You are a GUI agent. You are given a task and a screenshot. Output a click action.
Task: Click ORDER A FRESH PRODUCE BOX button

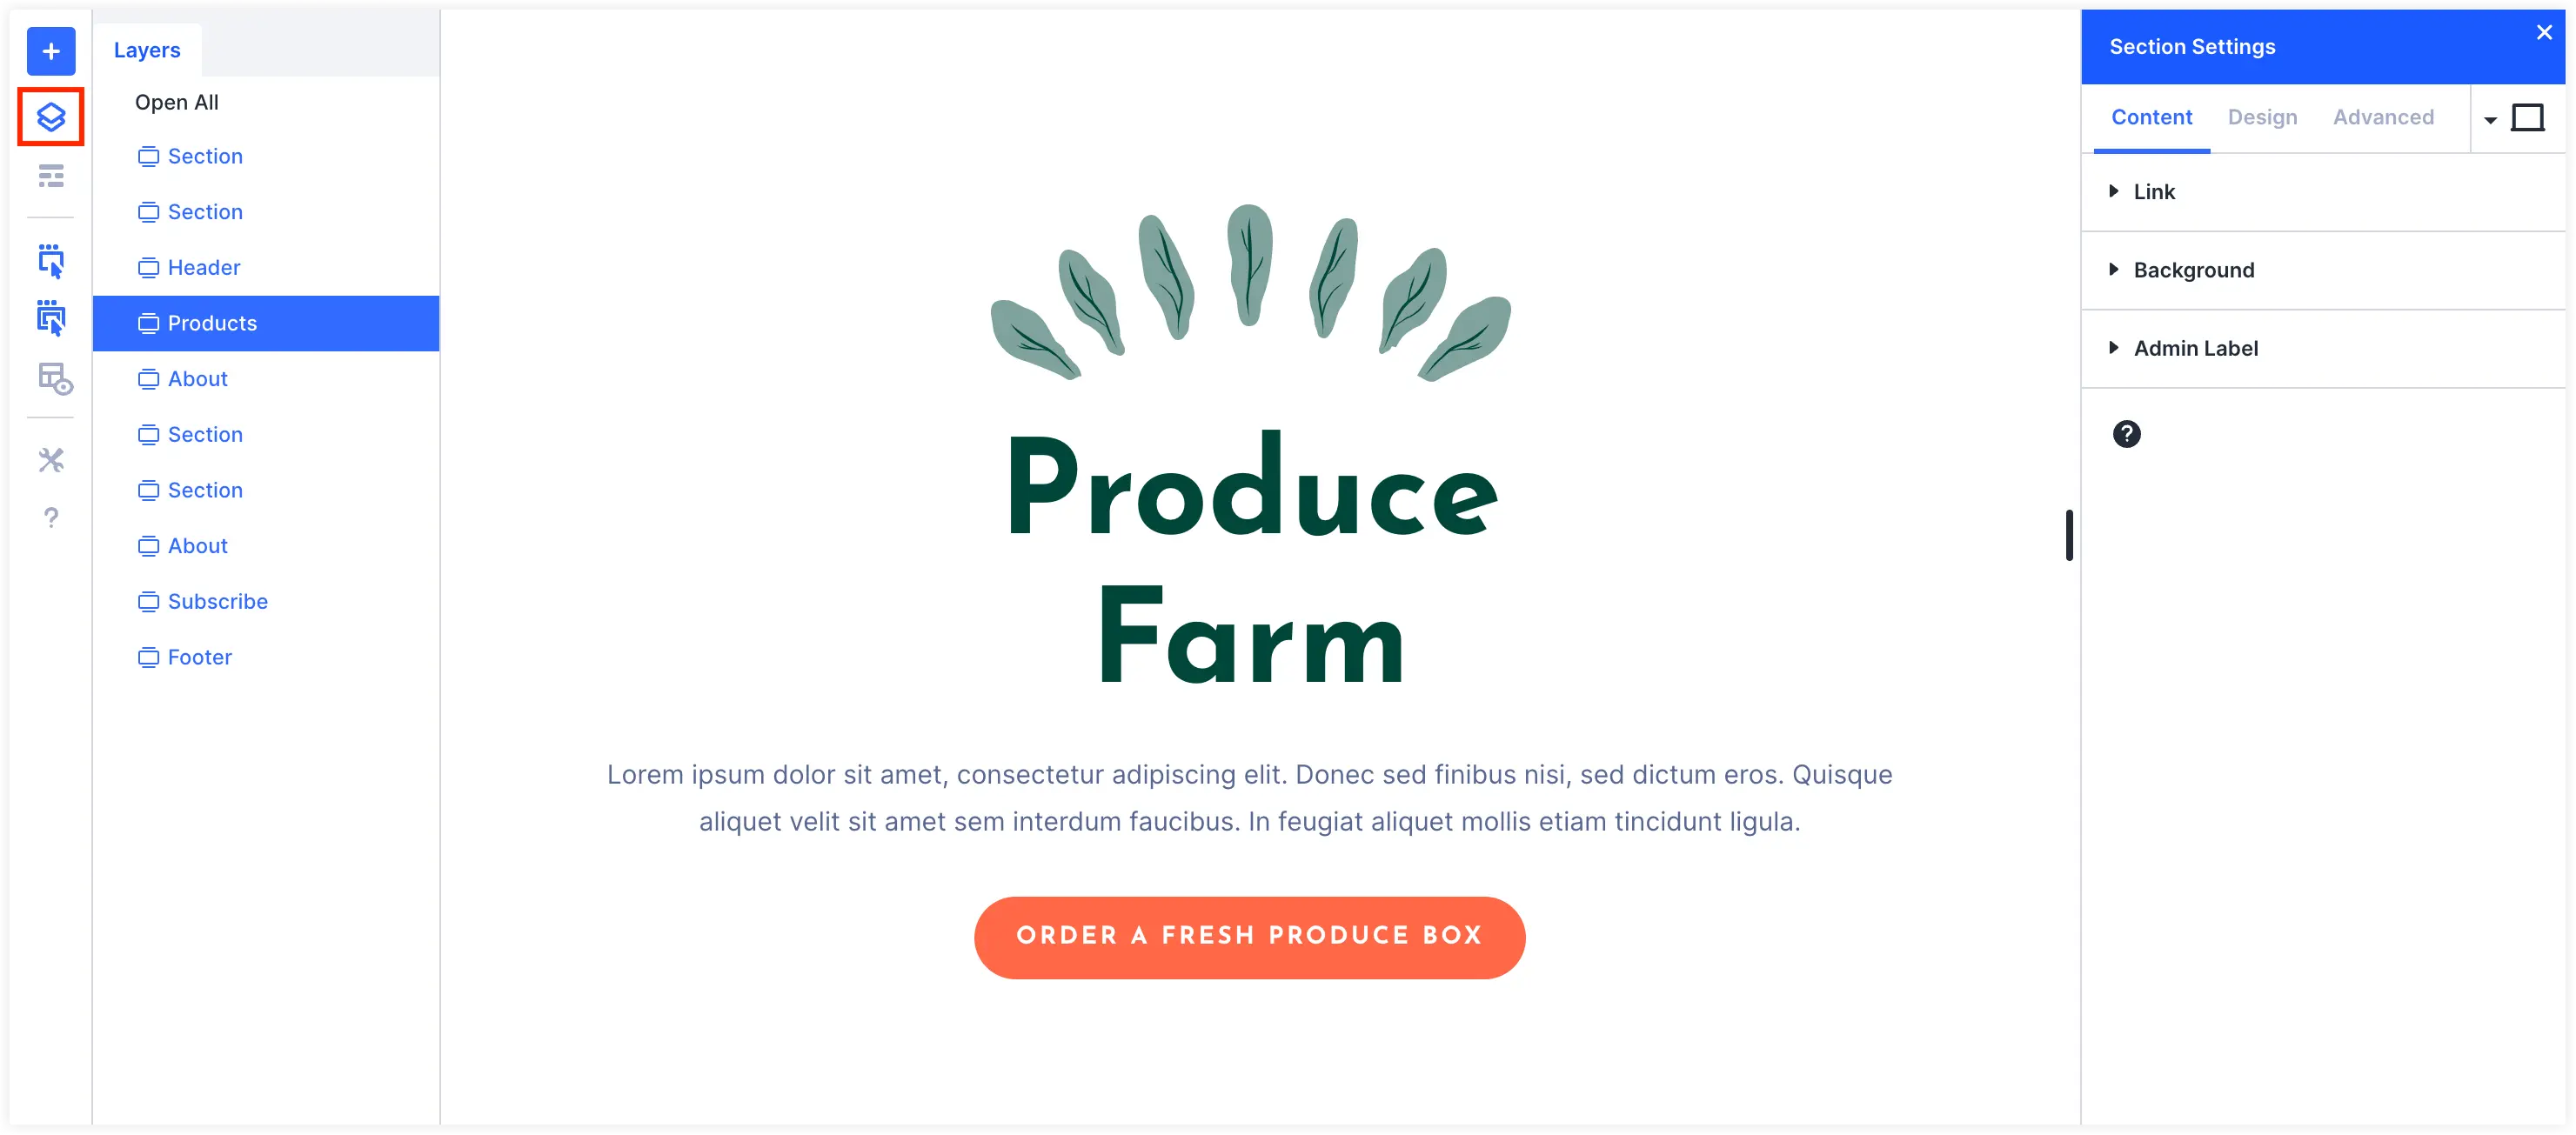pyautogui.click(x=1250, y=936)
